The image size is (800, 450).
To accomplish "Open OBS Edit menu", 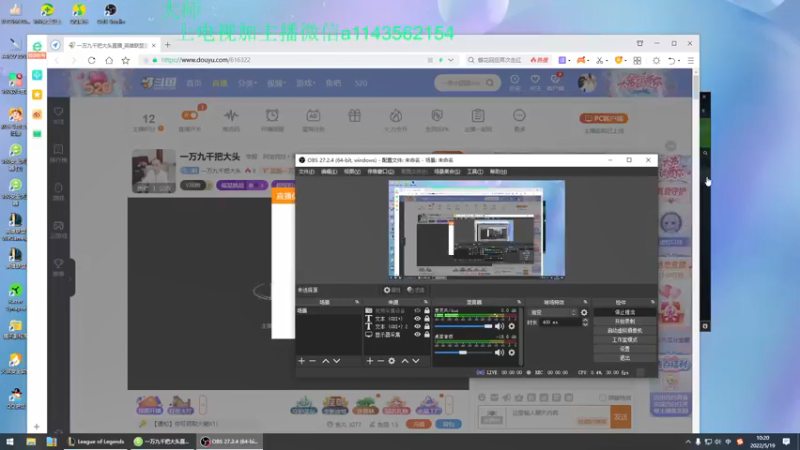I will [x=329, y=172].
